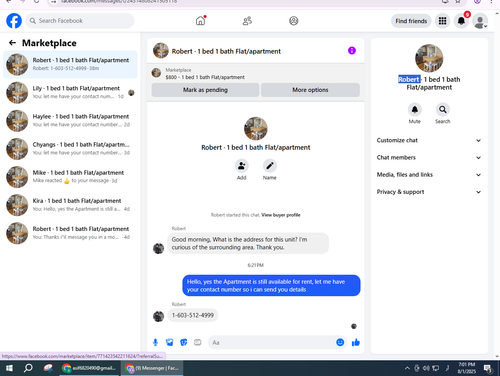Mute the conversation via bell icon
The height and width of the screenshot is (376, 500).
415,109
